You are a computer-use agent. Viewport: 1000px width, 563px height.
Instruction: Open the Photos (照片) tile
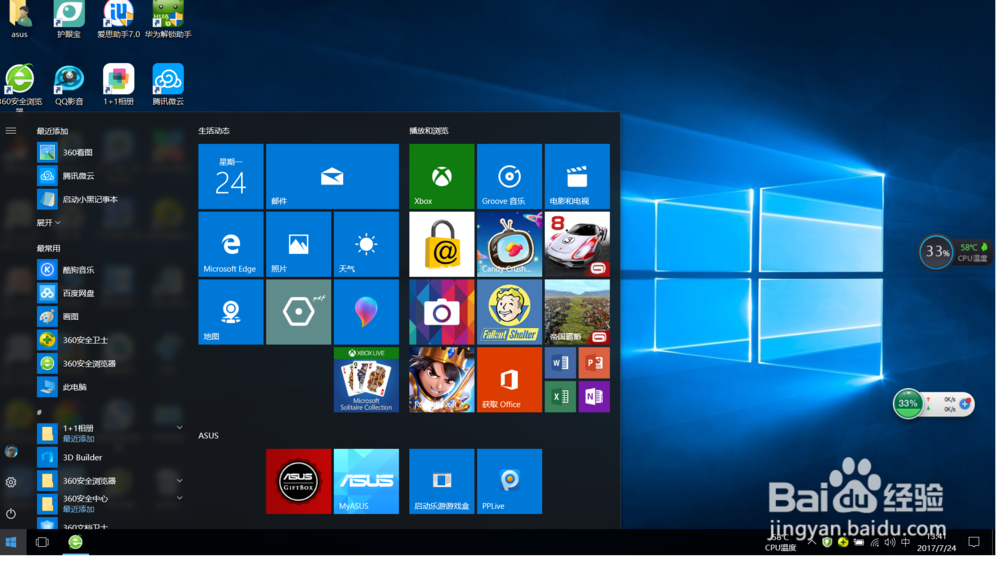tap(299, 245)
